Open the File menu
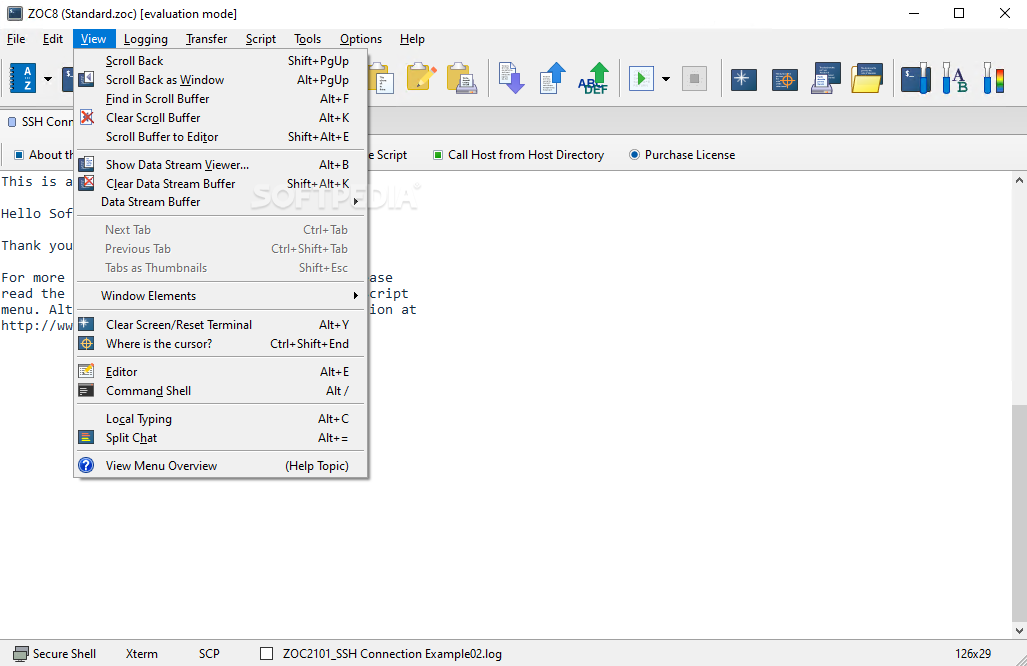Viewport: 1027px width, 666px height. (16, 39)
